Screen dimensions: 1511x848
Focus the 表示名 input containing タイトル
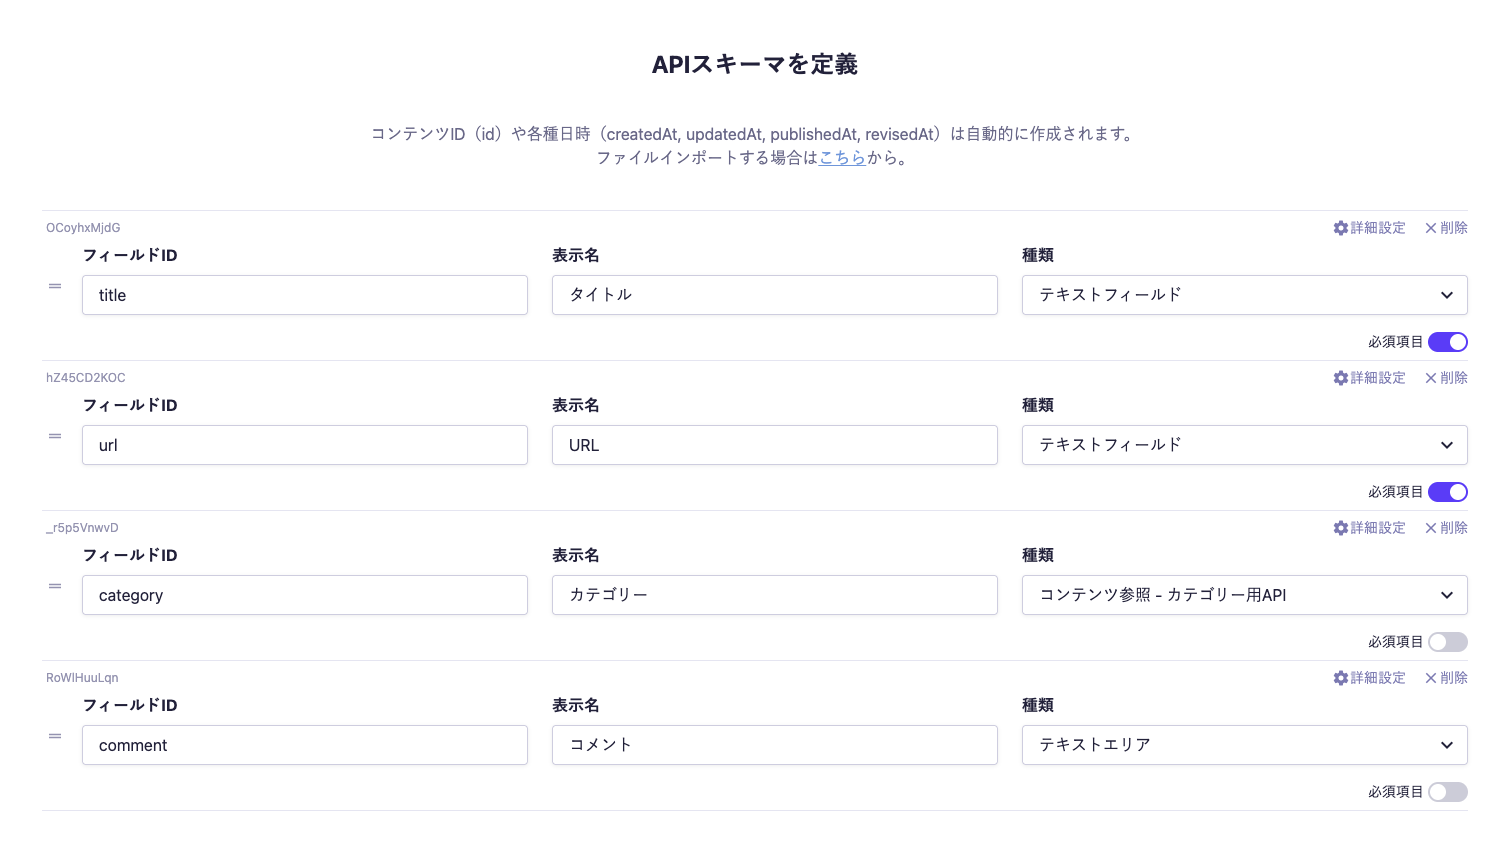(x=774, y=295)
